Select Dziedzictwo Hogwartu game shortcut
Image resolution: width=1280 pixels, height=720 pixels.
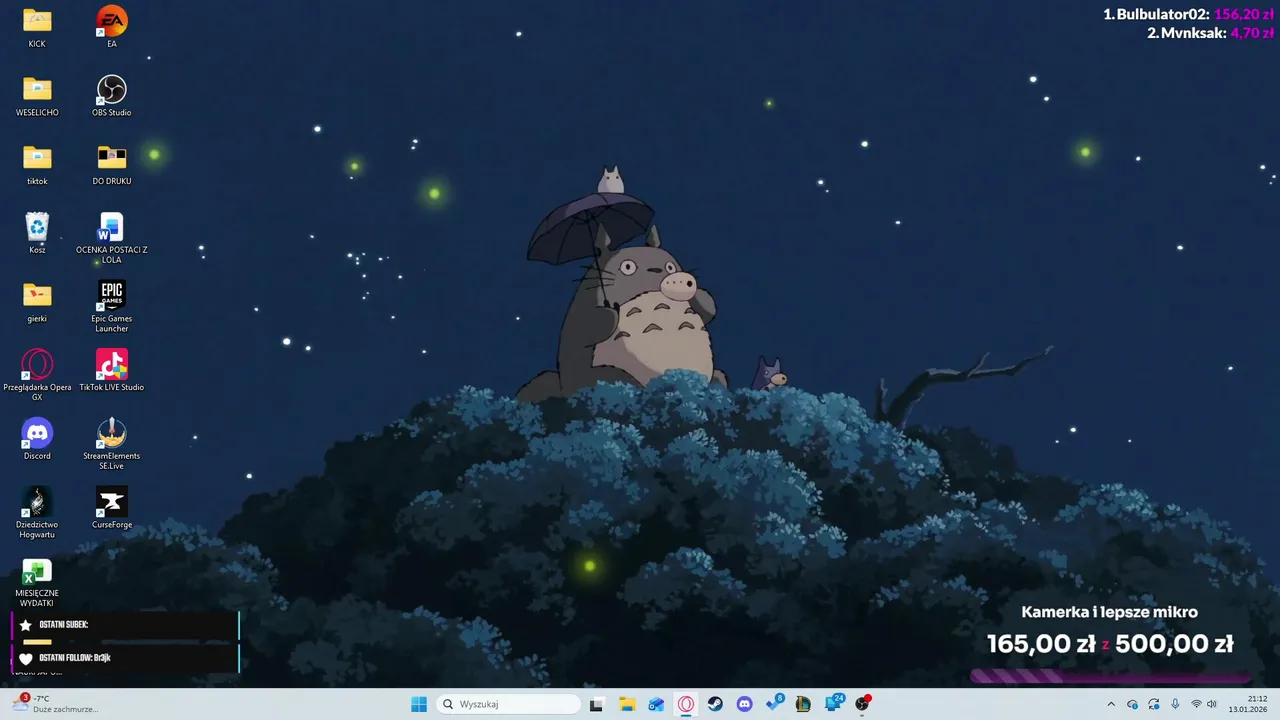click(37, 512)
